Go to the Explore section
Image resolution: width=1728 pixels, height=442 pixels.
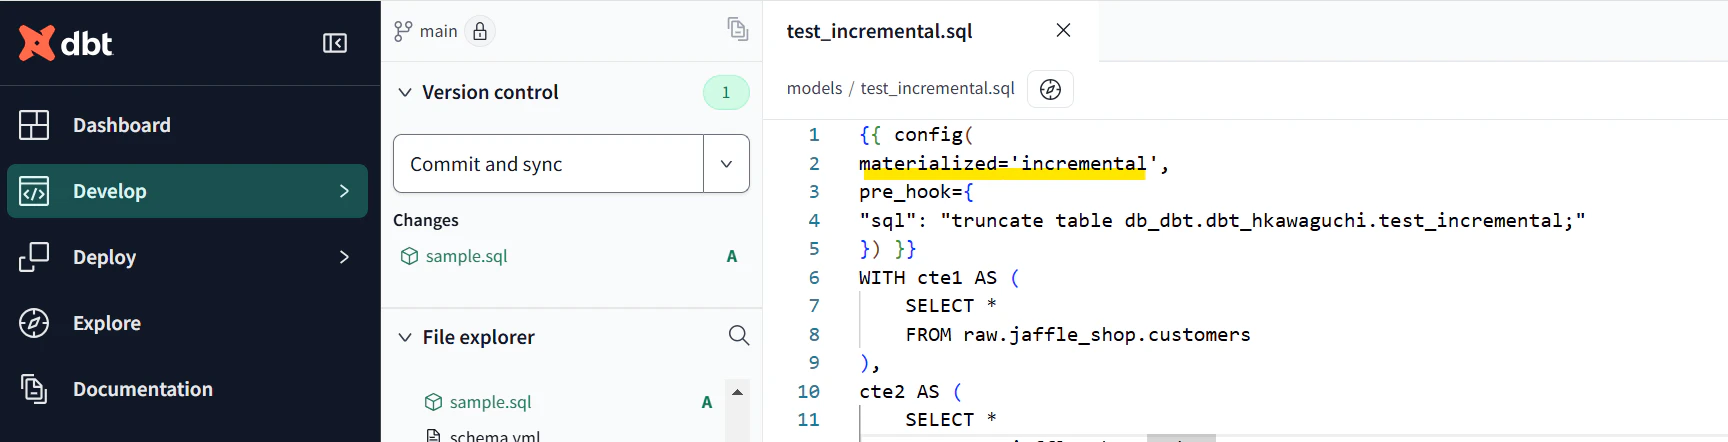pyautogui.click(x=107, y=323)
